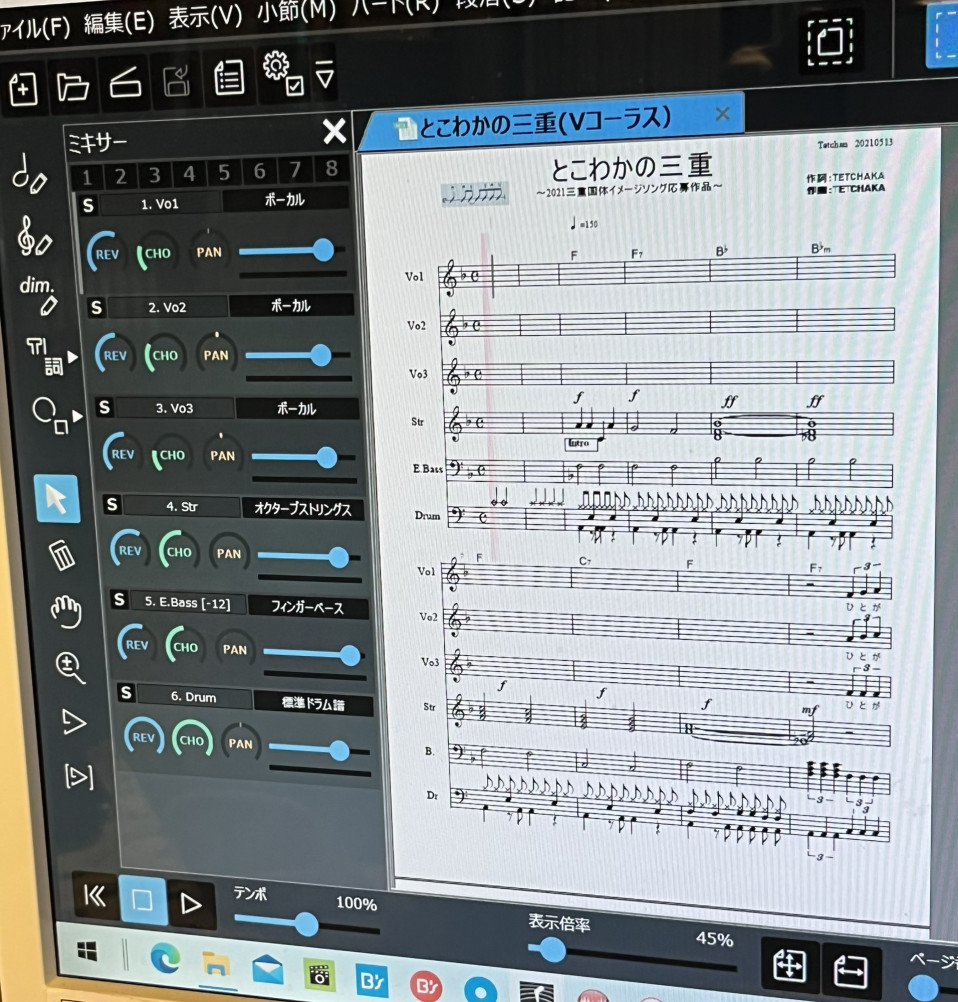Launch Microsoft Edge from taskbar
Image resolution: width=958 pixels, height=1002 pixels.
(164, 958)
